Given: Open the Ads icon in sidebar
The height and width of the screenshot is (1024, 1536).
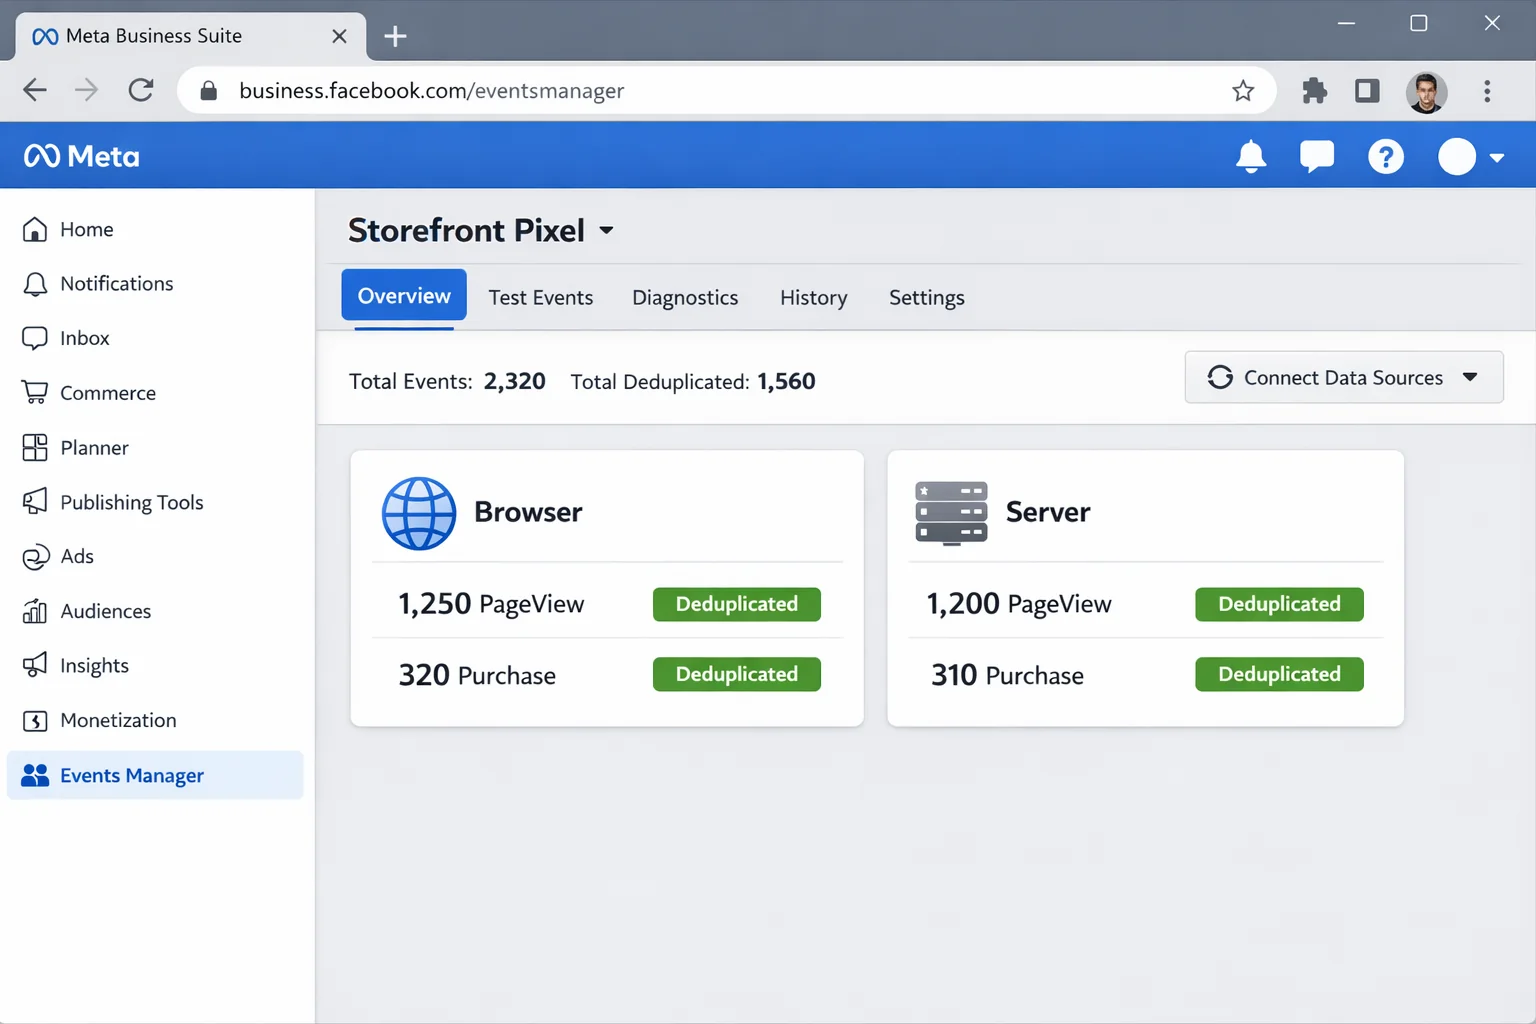Looking at the screenshot, I should point(35,556).
